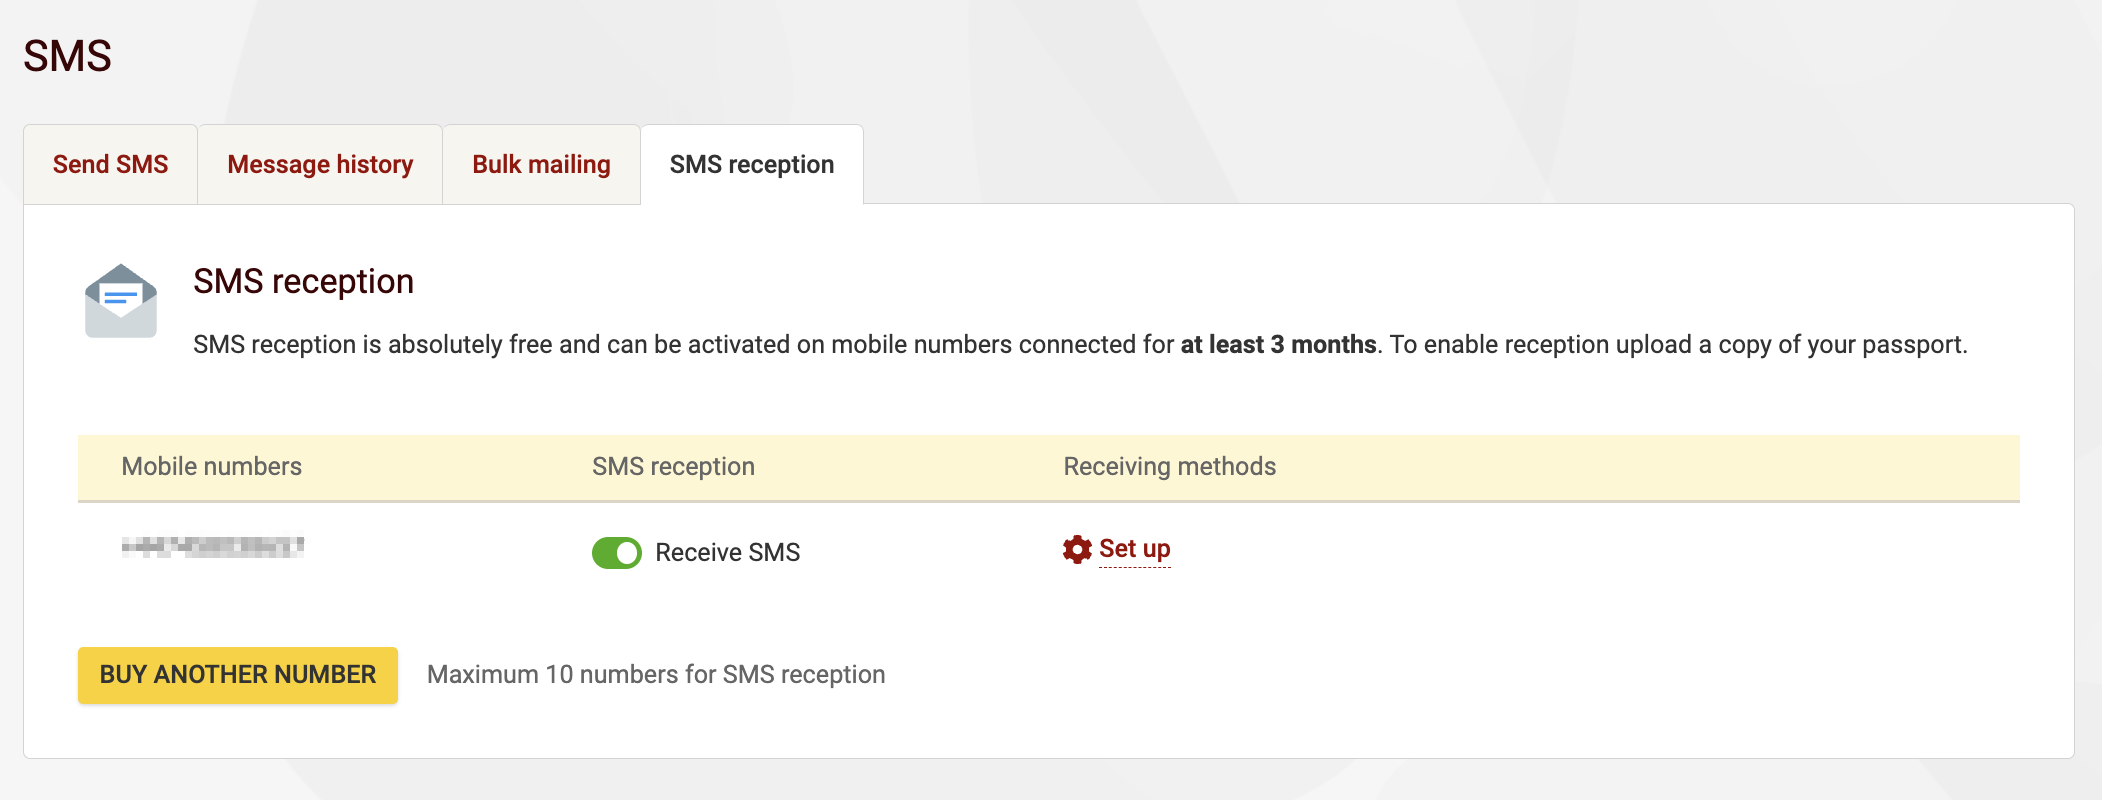The height and width of the screenshot is (800, 2102).
Task: Select the SMS reception tab
Action: click(752, 164)
